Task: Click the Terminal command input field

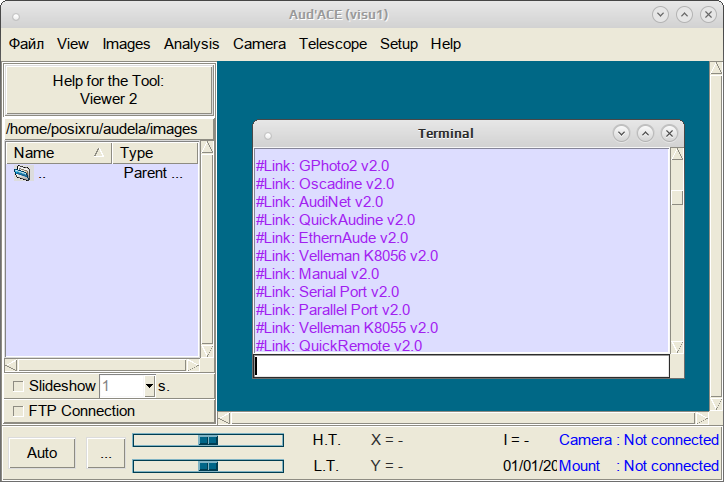Action: tap(462, 366)
